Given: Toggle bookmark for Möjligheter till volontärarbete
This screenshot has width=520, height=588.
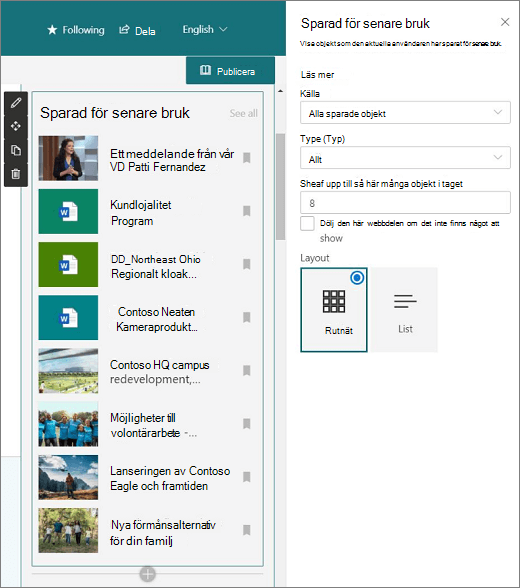Looking at the screenshot, I should click(x=246, y=424).
